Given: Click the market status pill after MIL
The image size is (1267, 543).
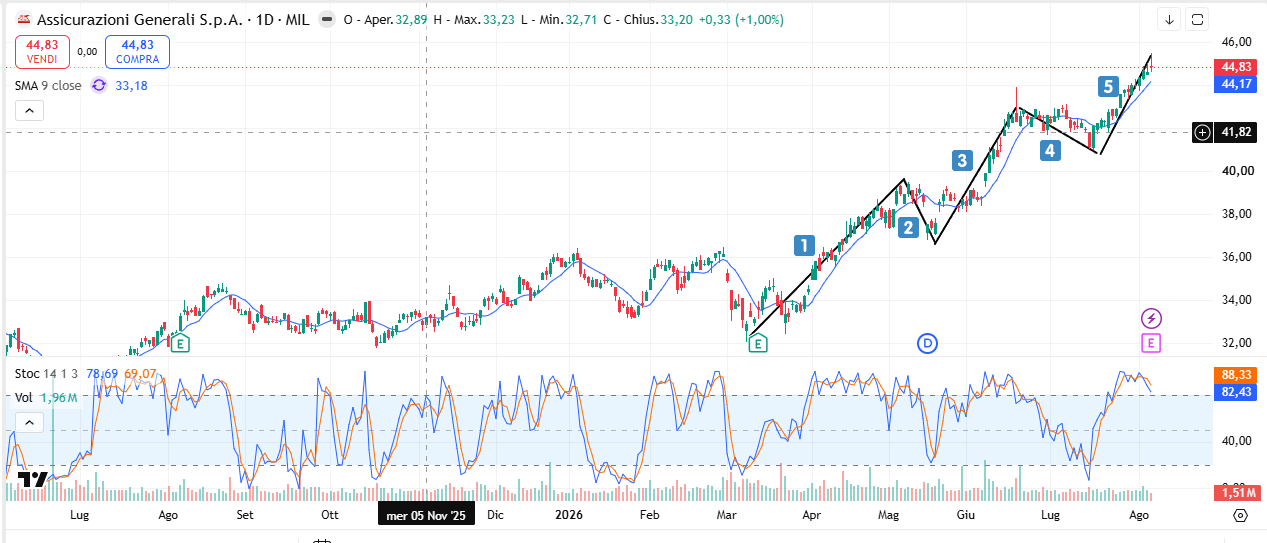Looking at the screenshot, I should (326, 20).
